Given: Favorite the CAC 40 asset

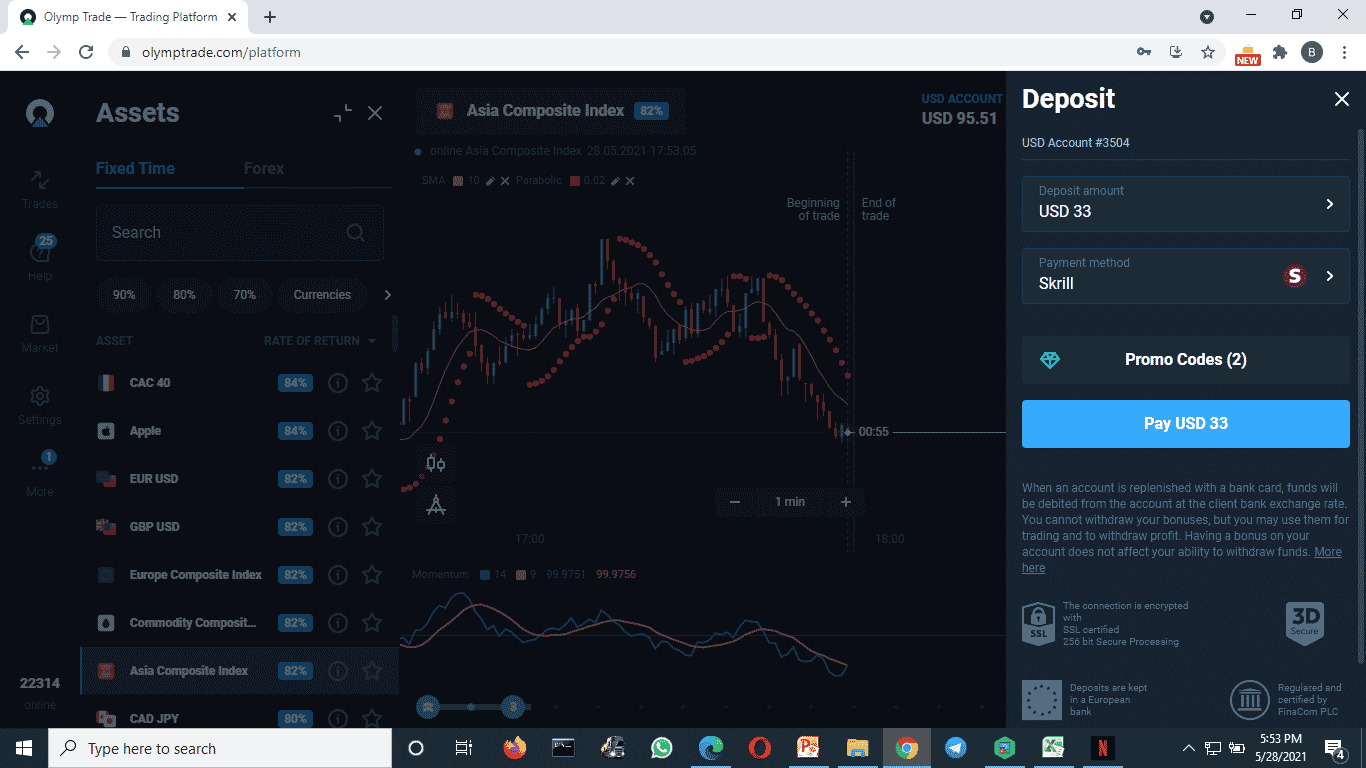Looking at the screenshot, I should [x=372, y=383].
